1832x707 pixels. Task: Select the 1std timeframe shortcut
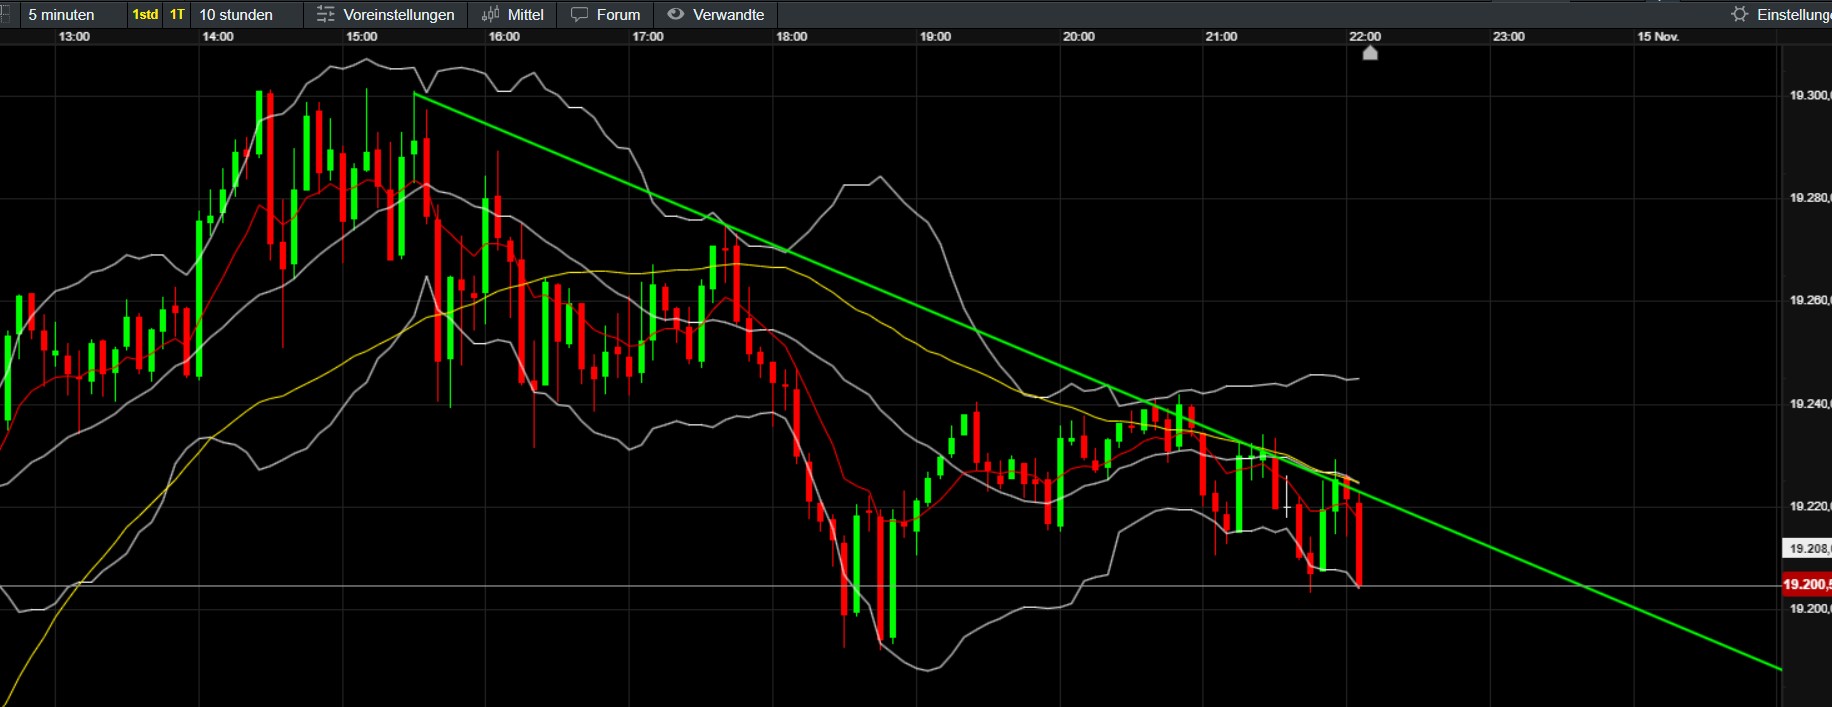click(145, 14)
